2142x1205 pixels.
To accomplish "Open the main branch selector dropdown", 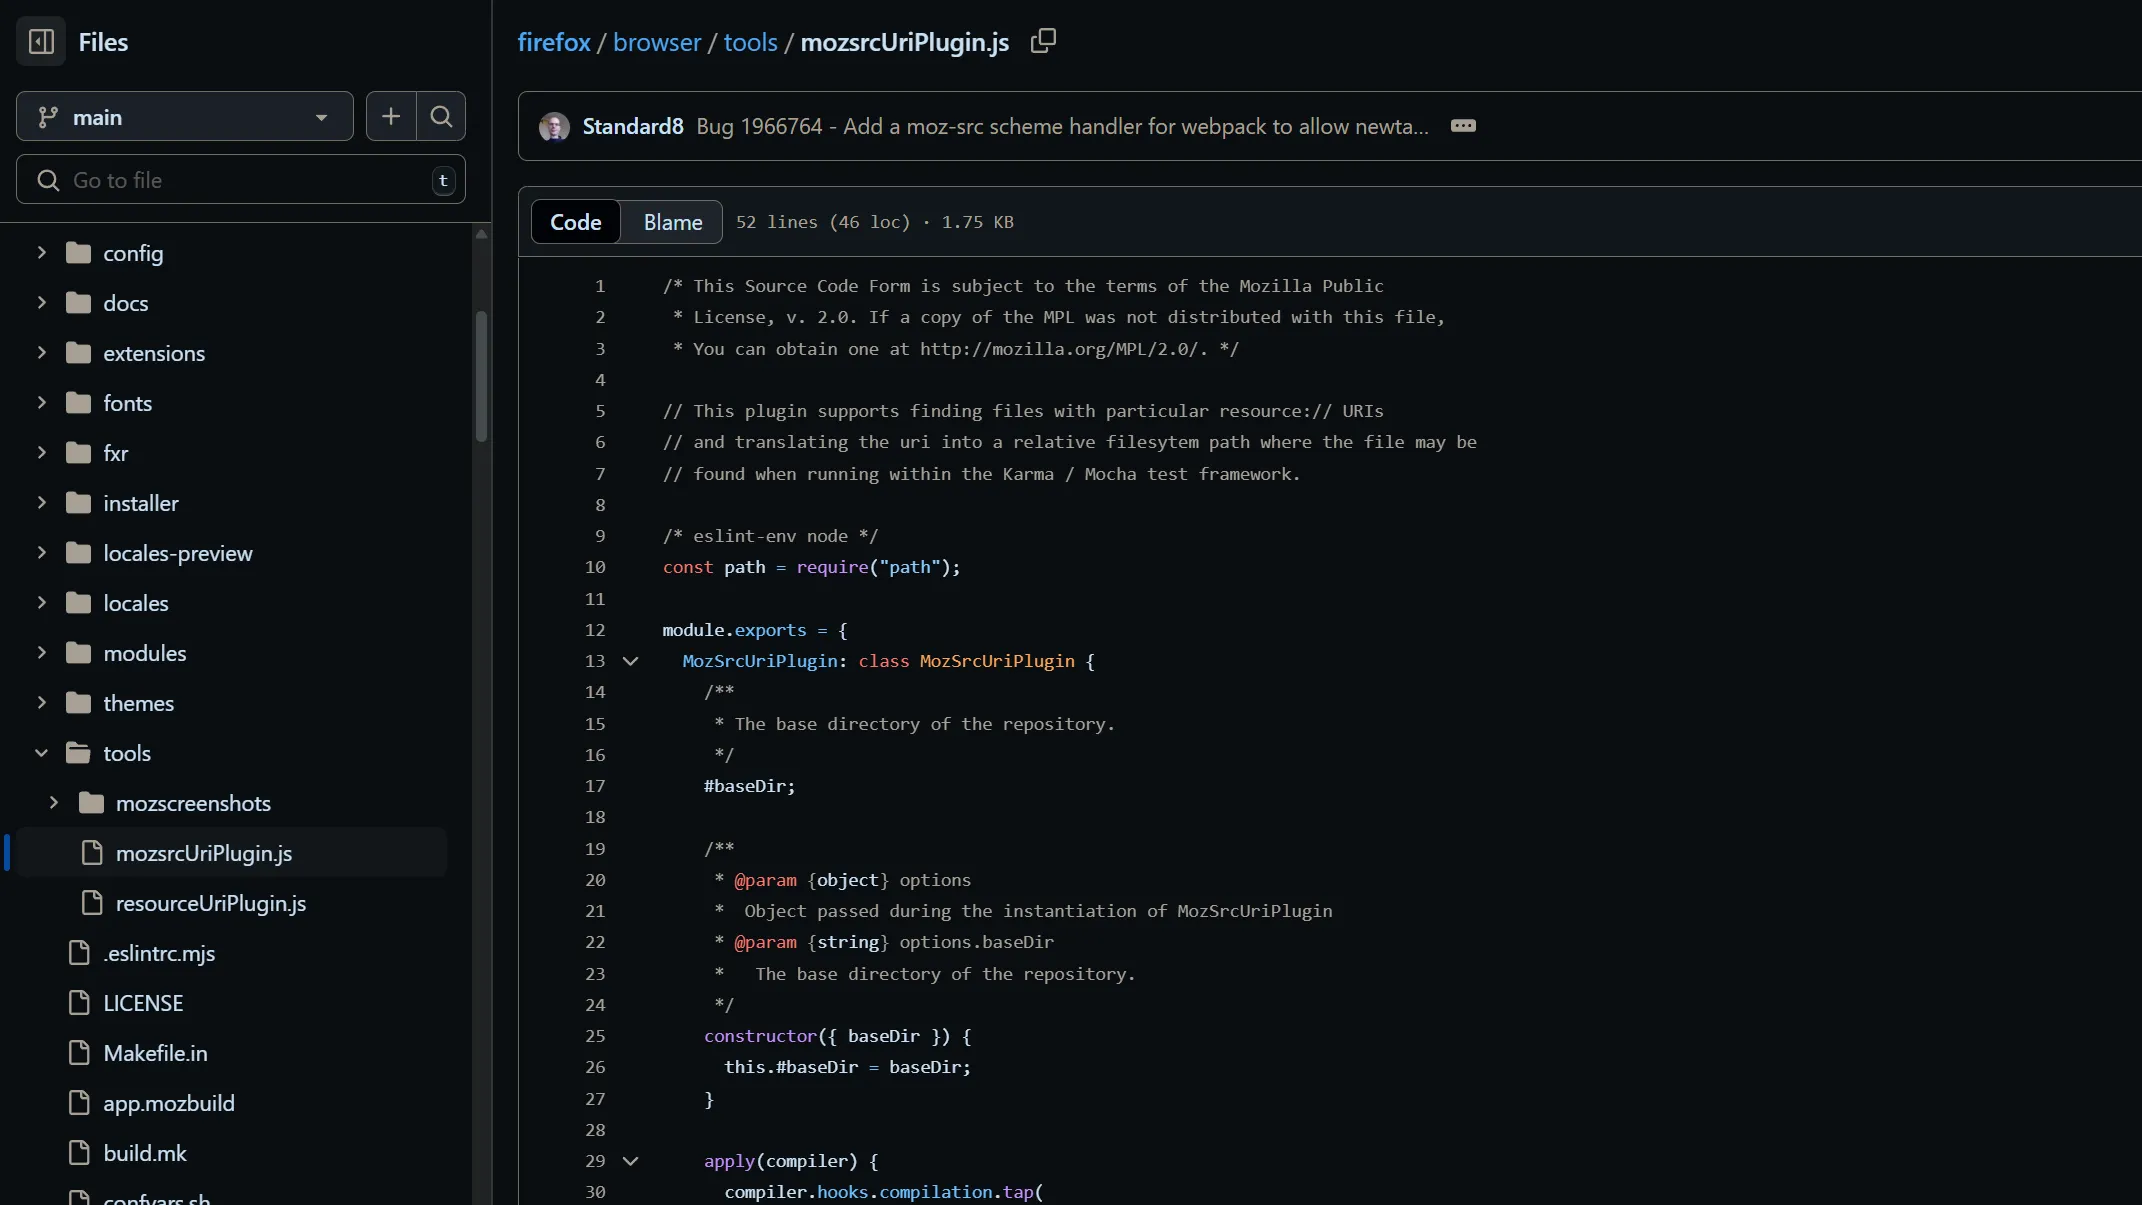I will coord(185,117).
